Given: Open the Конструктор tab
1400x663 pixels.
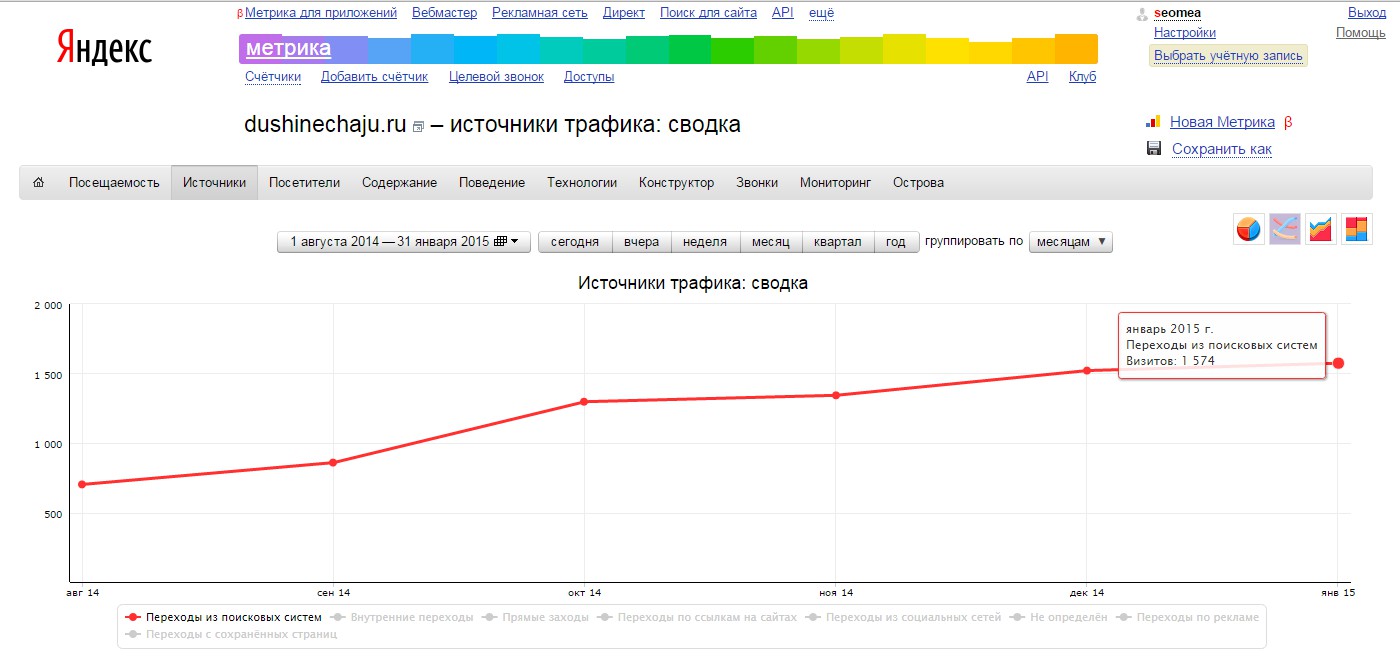Looking at the screenshot, I should click(x=677, y=183).
